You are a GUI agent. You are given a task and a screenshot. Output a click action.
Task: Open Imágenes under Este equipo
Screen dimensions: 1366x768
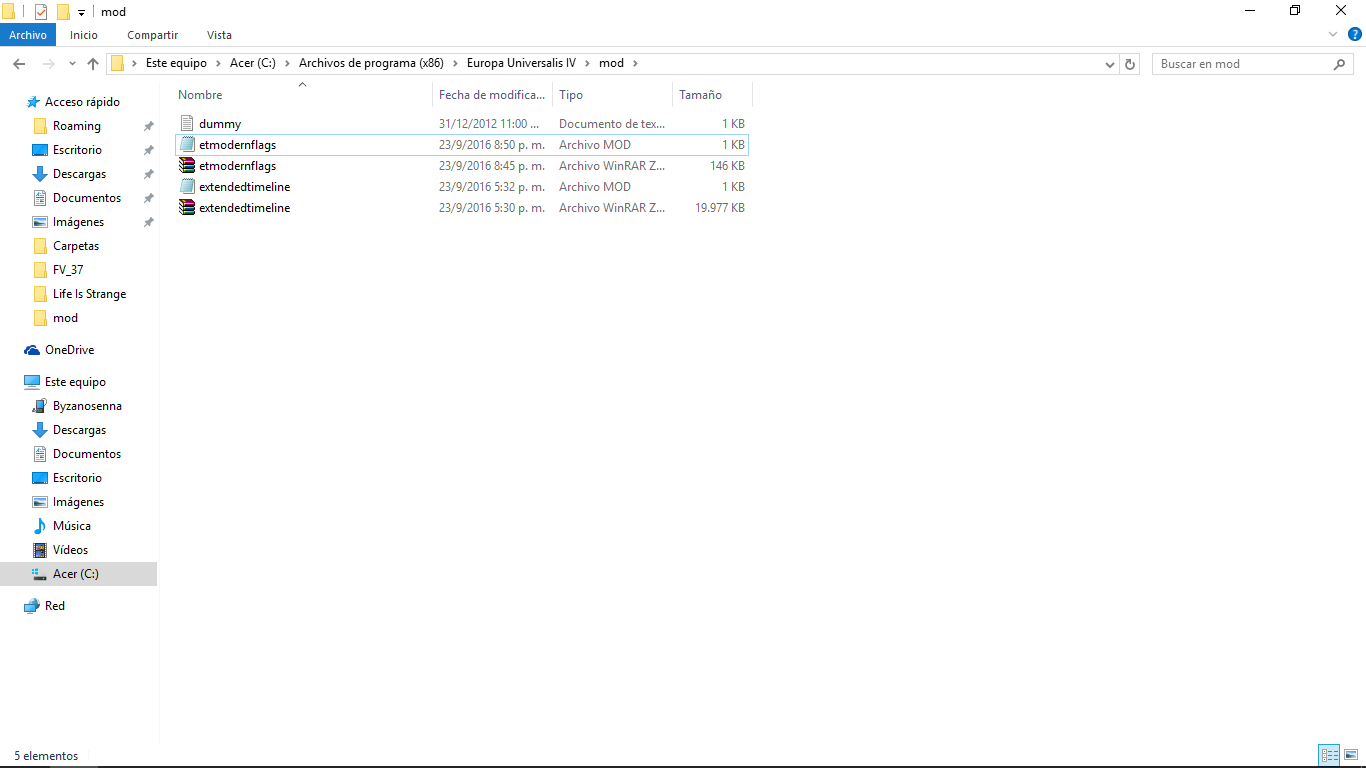78,502
